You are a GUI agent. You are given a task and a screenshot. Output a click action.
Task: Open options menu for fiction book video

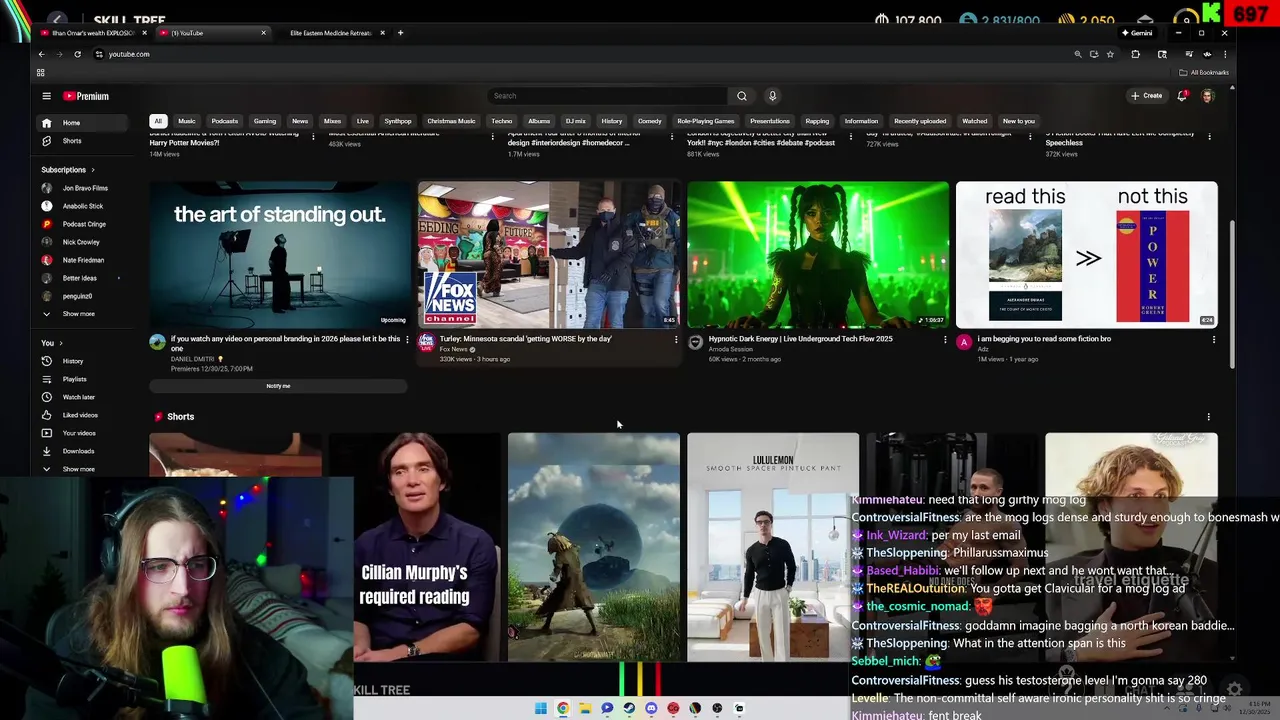click(x=1214, y=339)
